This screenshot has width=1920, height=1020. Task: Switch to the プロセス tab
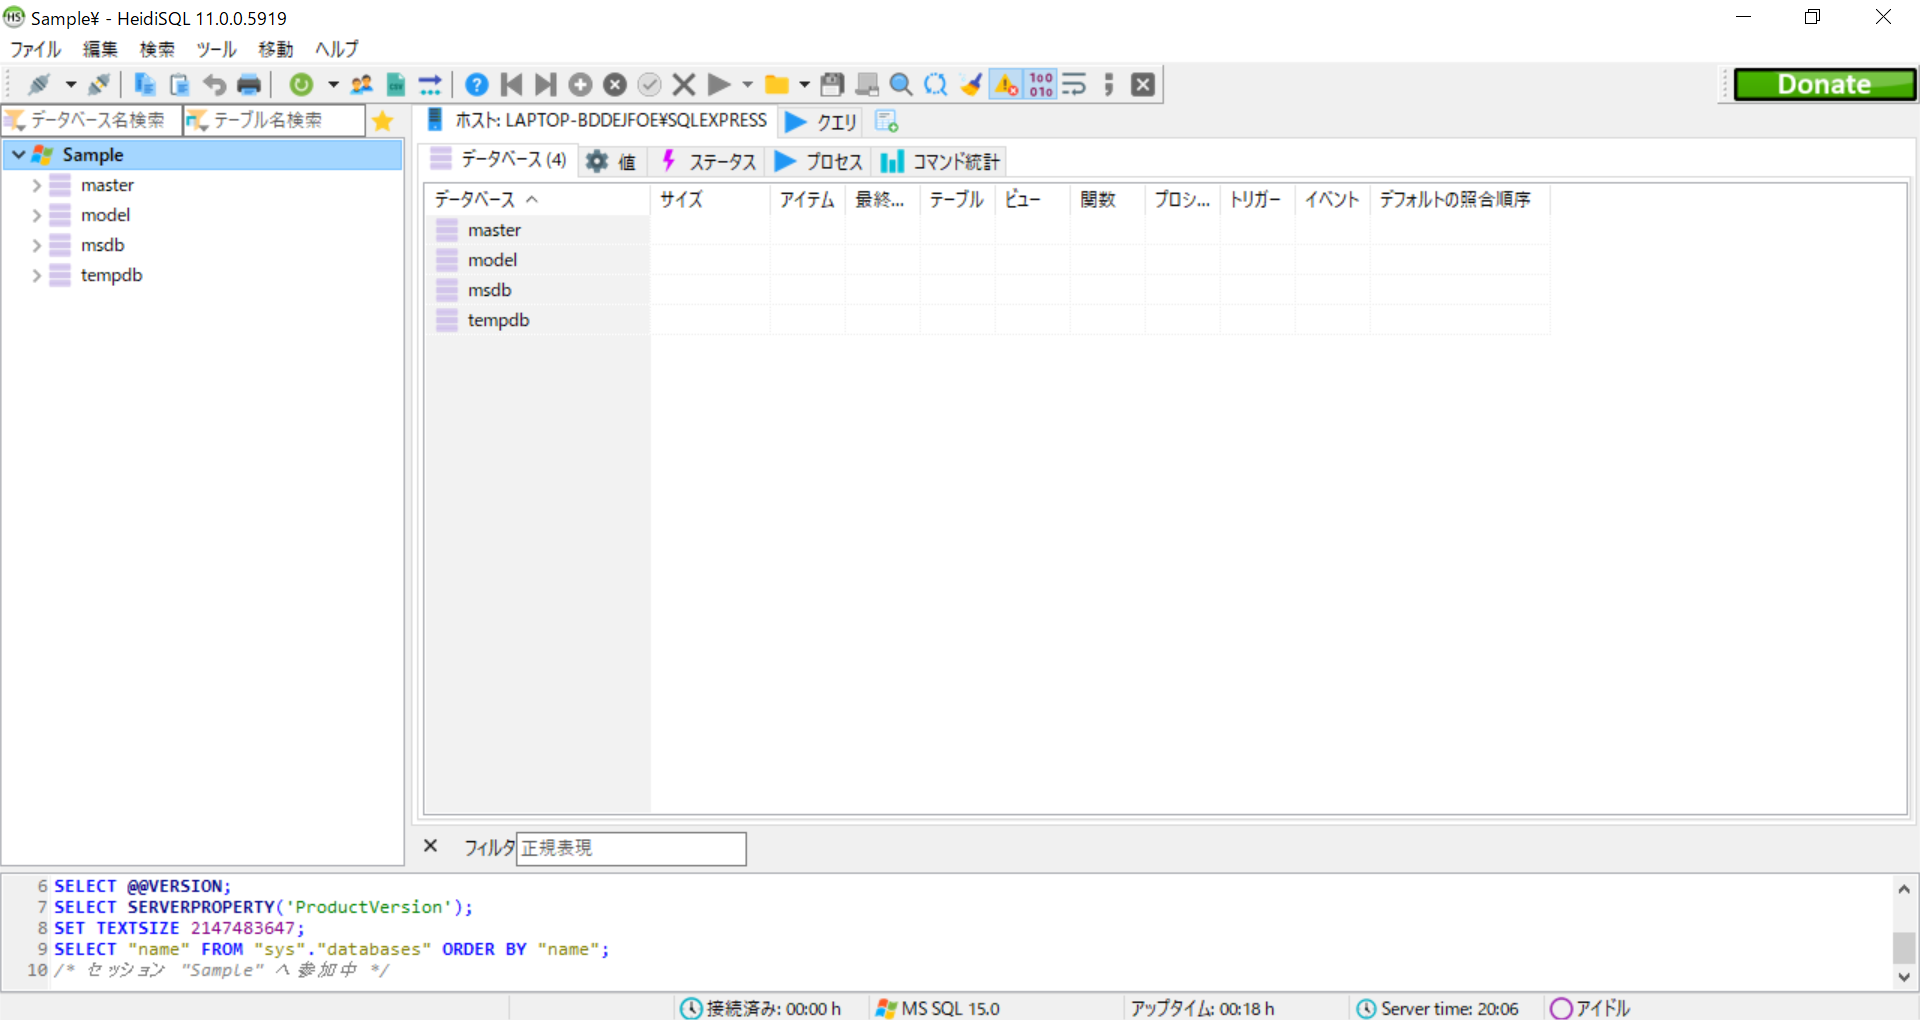[819, 161]
